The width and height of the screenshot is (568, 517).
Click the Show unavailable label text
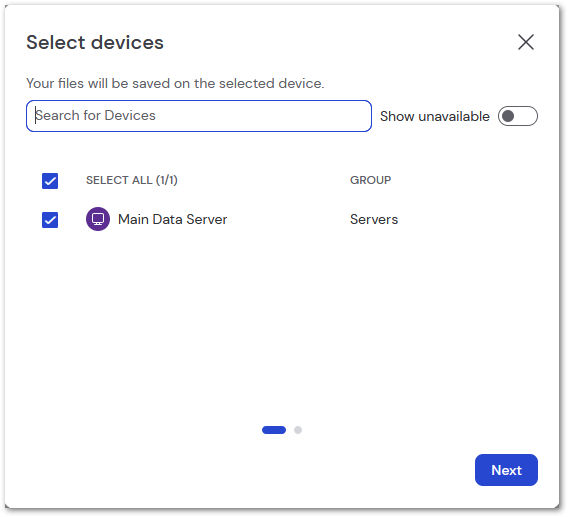tap(435, 116)
